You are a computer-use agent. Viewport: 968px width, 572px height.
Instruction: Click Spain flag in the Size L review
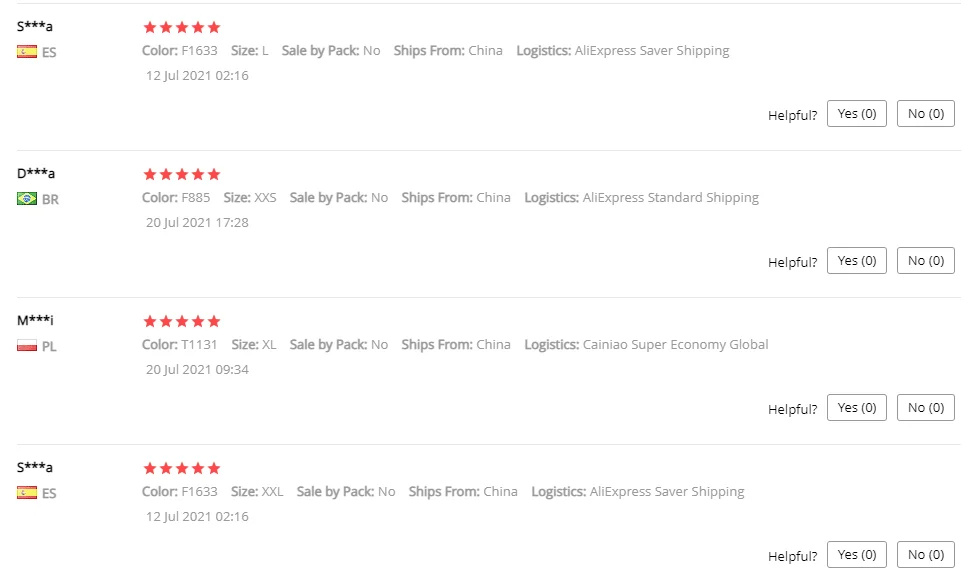(27, 52)
